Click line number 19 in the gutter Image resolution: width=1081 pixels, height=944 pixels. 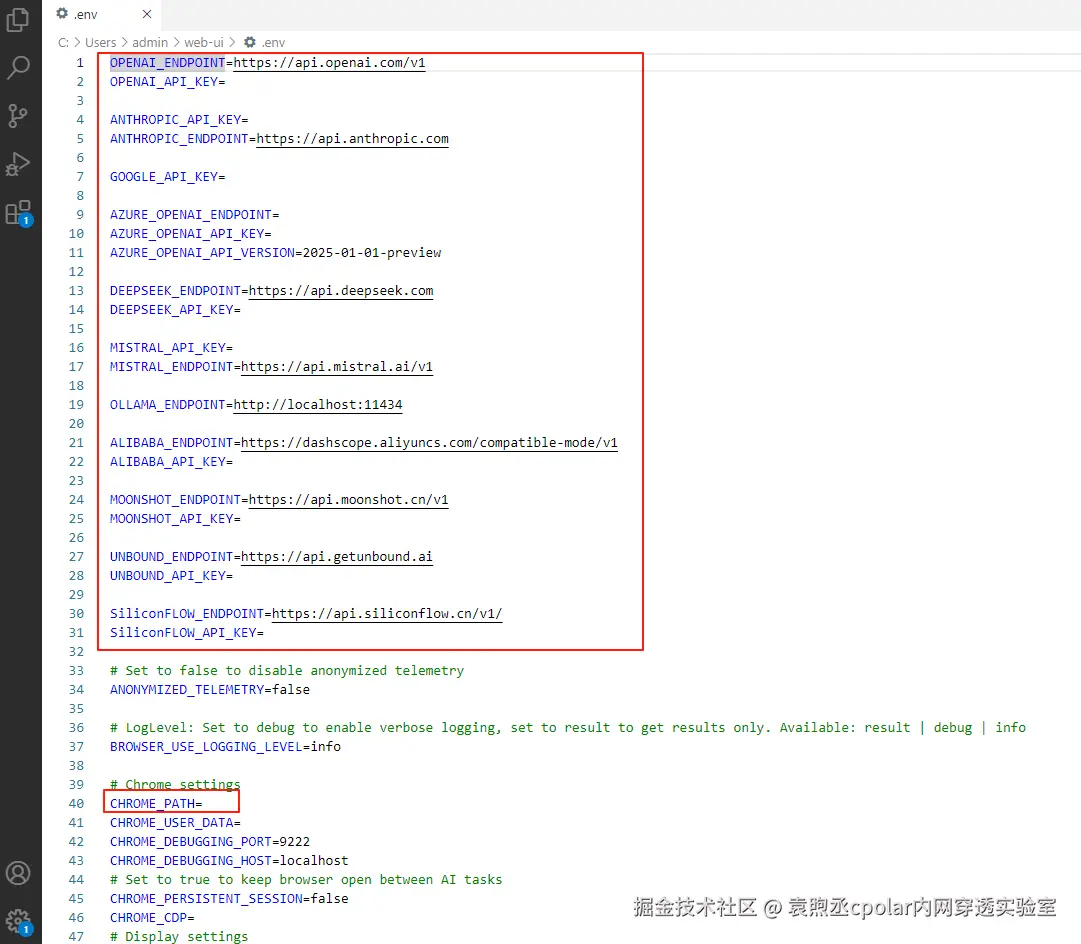[77, 405]
